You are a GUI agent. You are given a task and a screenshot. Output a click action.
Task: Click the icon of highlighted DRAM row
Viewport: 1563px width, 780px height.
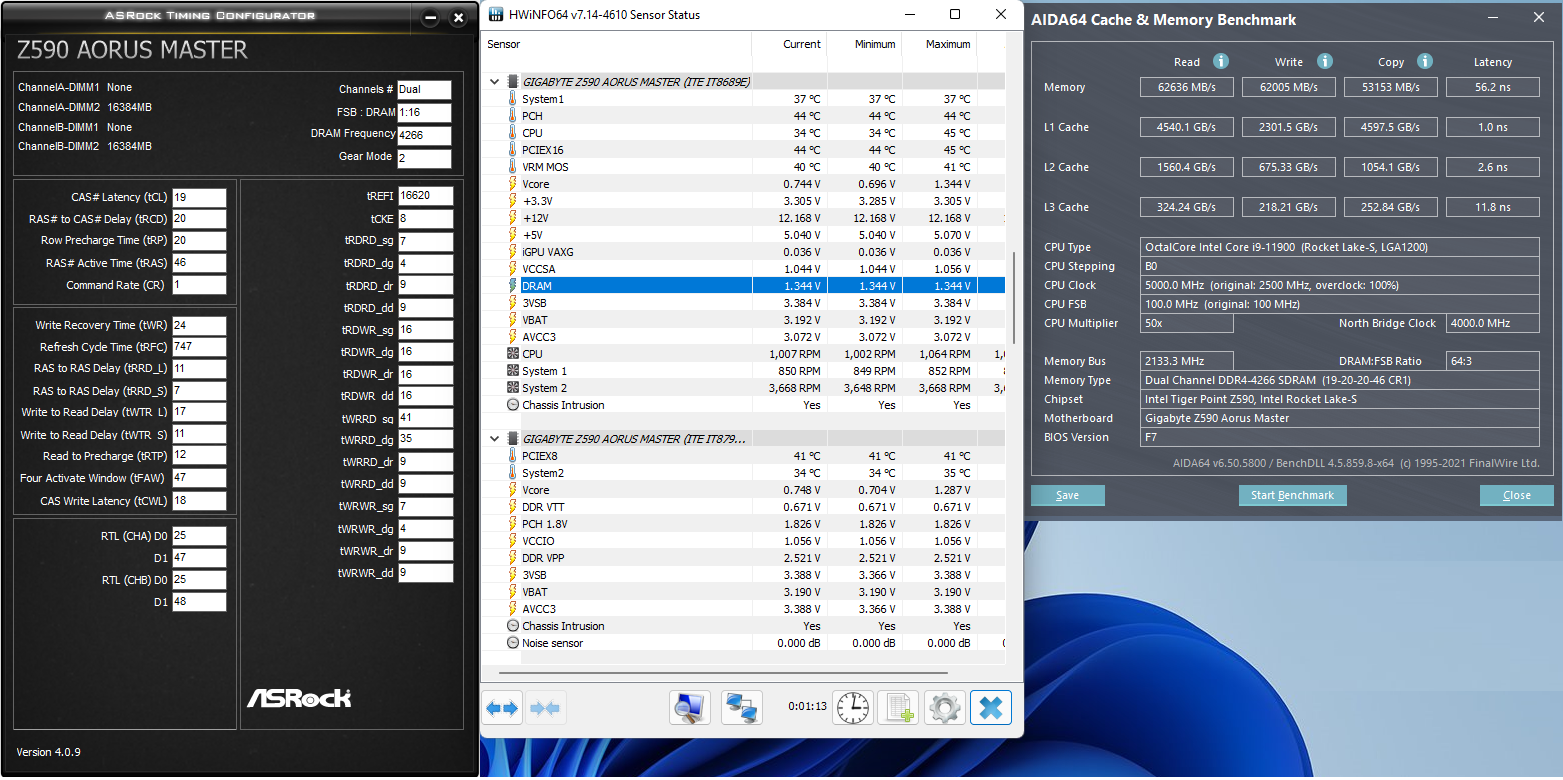513,286
